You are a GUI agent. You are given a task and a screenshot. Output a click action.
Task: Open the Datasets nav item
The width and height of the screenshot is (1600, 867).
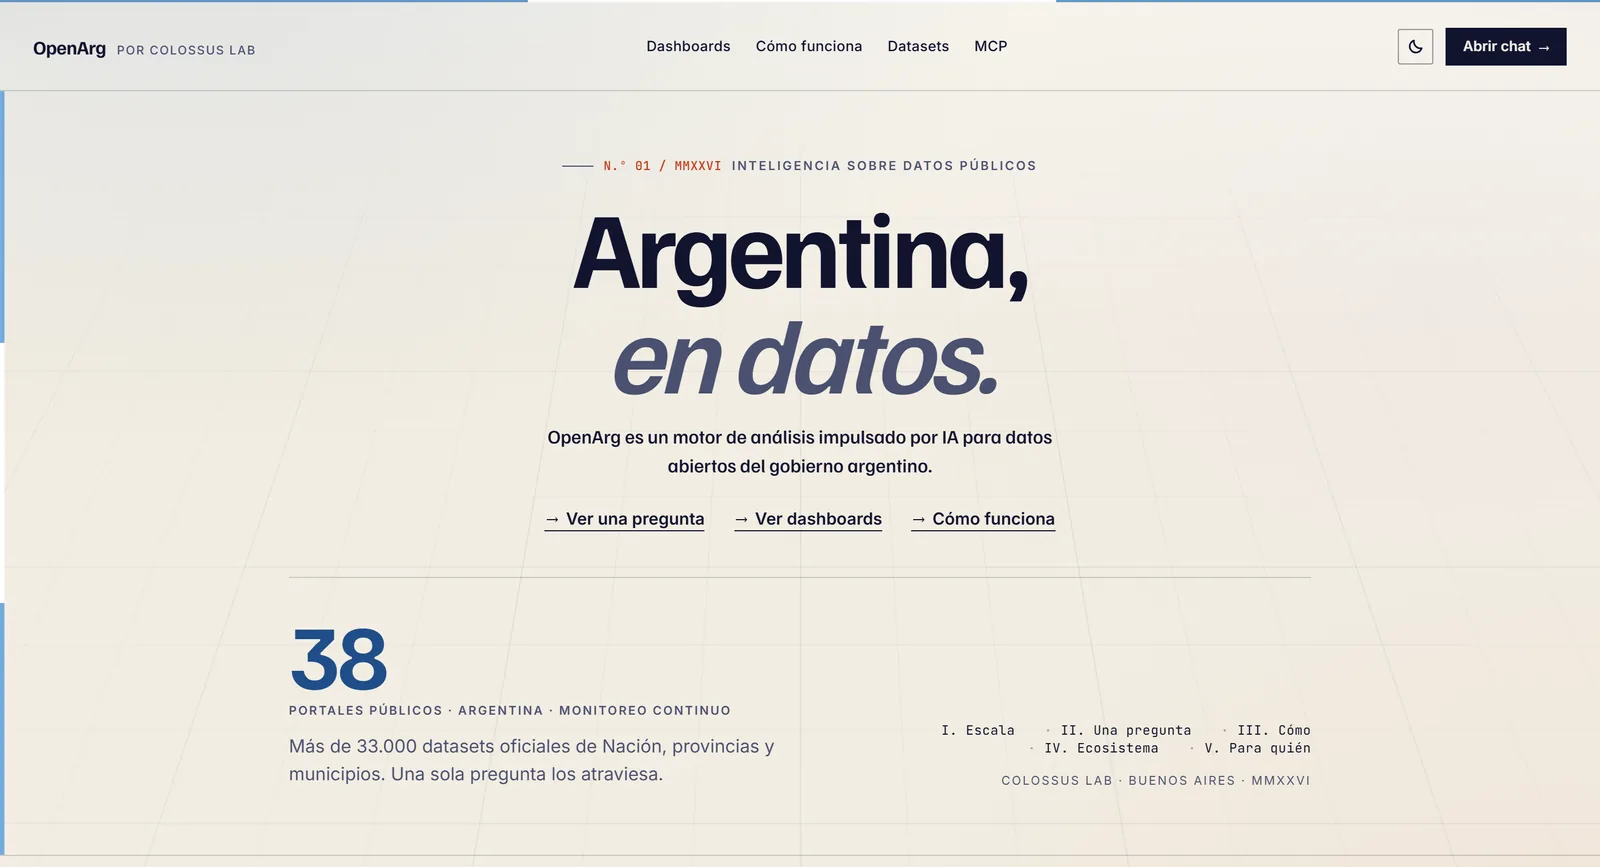click(918, 46)
